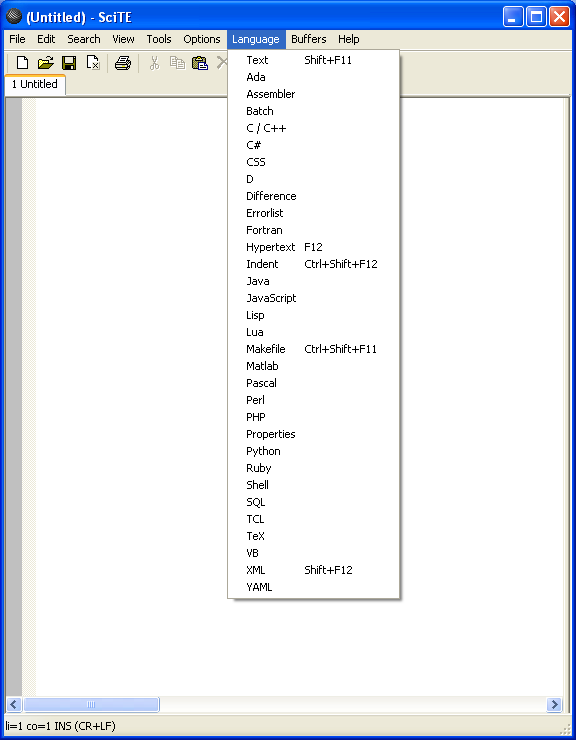The width and height of the screenshot is (576, 740).
Task: Open the Buffers menu
Action: (309, 39)
